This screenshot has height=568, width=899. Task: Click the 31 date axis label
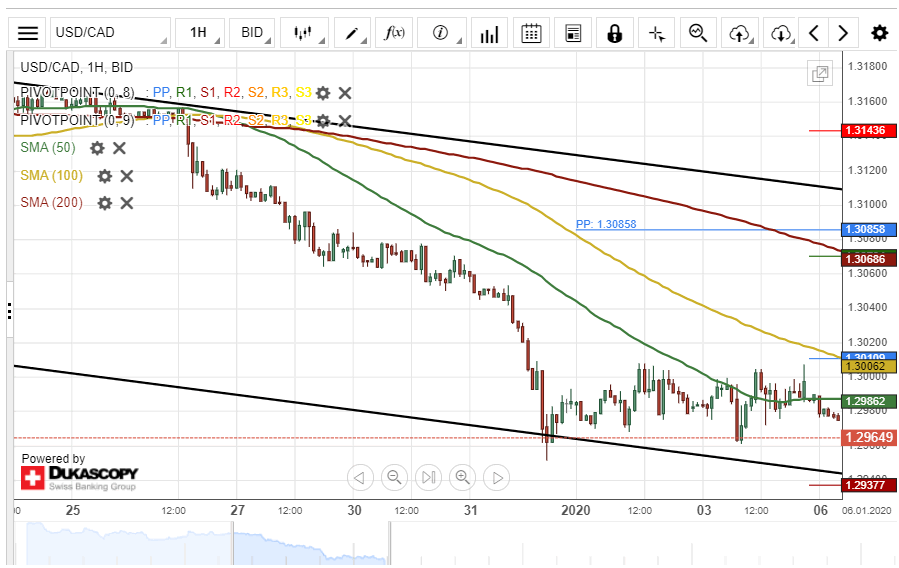(x=471, y=510)
